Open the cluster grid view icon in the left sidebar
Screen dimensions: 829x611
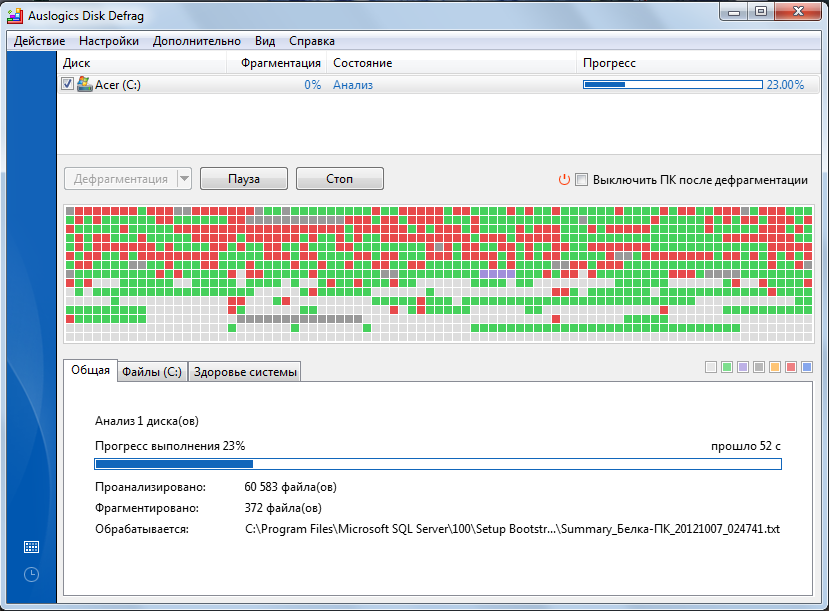[31, 547]
